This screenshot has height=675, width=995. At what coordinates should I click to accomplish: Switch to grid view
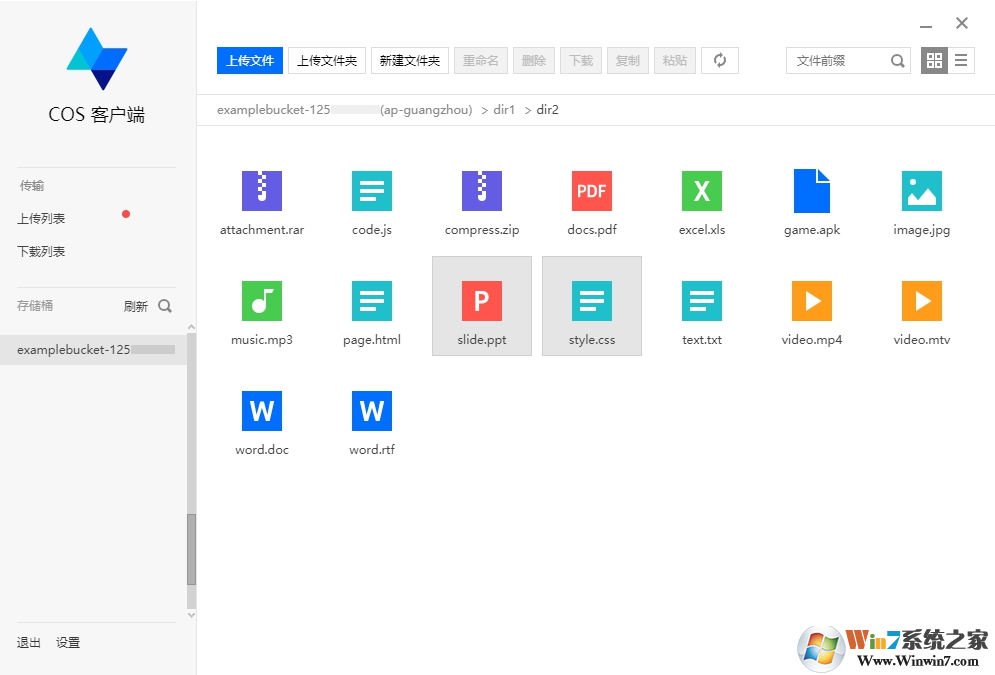point(933,60)
